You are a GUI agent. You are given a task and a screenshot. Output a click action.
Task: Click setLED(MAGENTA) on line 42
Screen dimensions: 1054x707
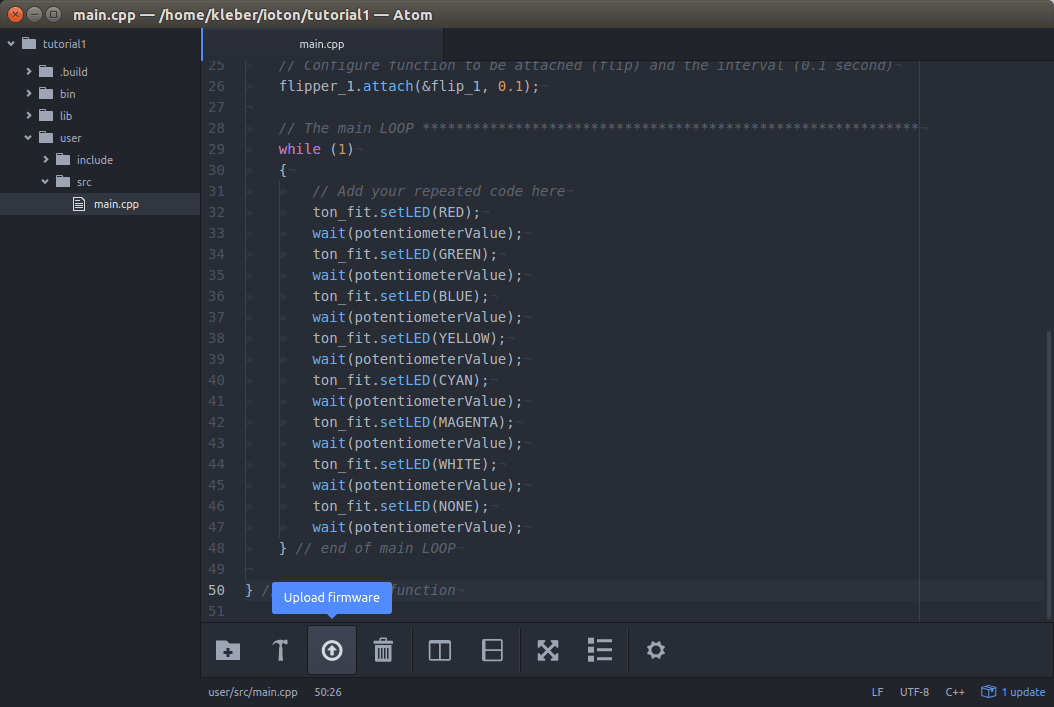click(443, 422)
